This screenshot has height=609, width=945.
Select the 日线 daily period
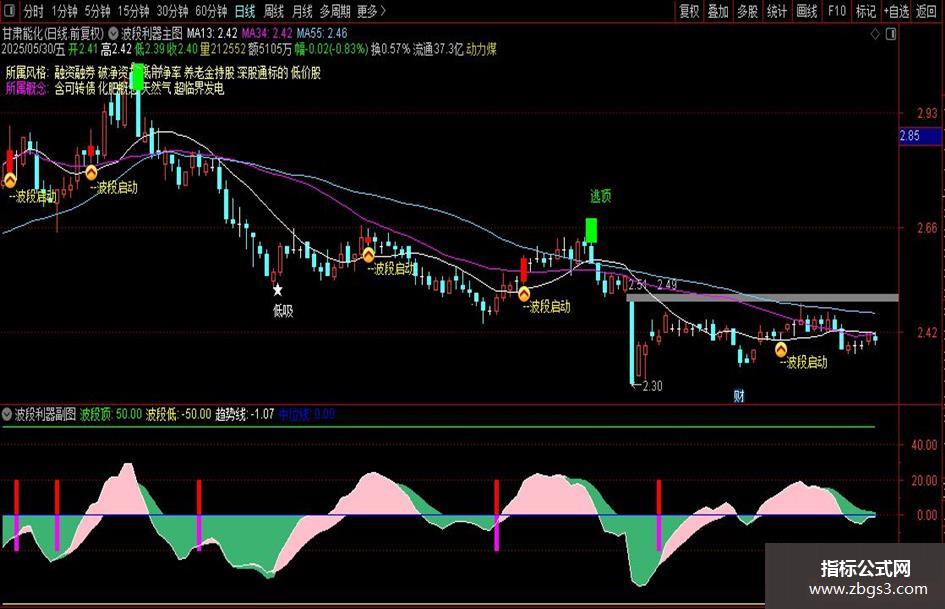tap(245, 11)
